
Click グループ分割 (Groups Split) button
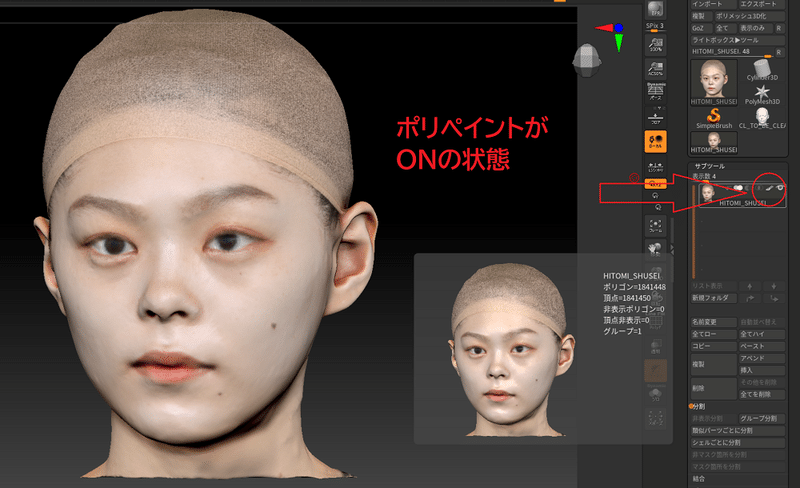tap(762, 419)
